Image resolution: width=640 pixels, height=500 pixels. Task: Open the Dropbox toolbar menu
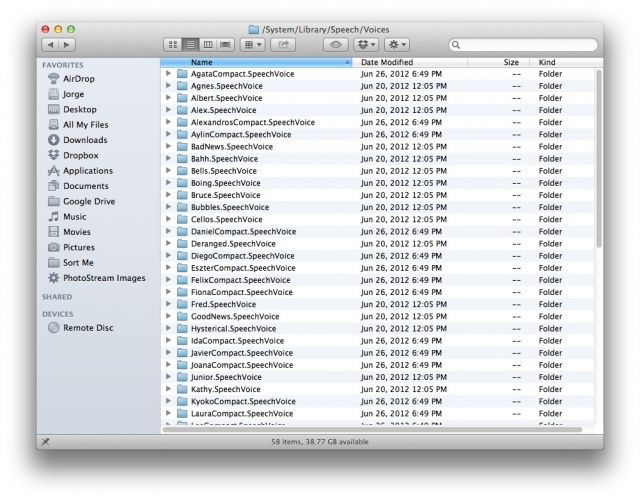coord(366,44)
